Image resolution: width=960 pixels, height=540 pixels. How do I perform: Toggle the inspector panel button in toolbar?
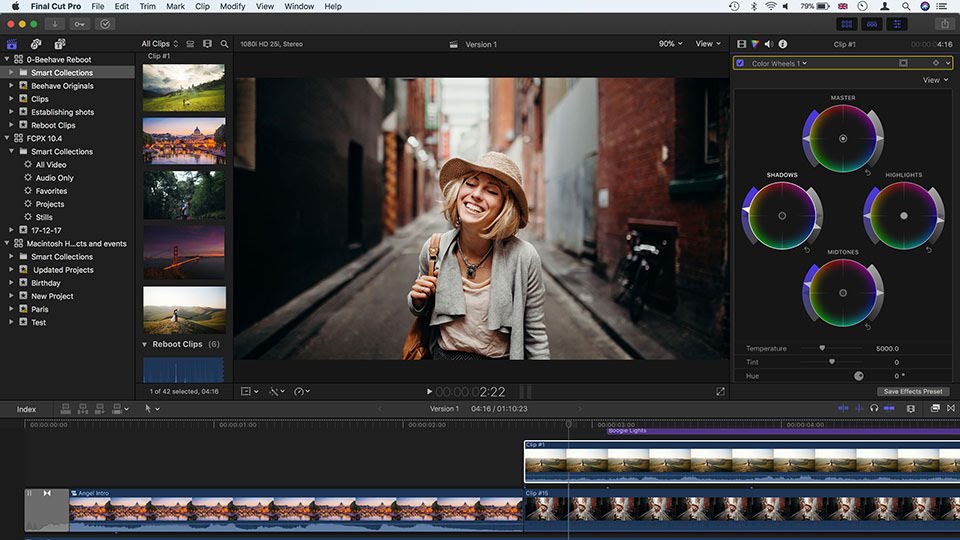[x=895, y=24]
